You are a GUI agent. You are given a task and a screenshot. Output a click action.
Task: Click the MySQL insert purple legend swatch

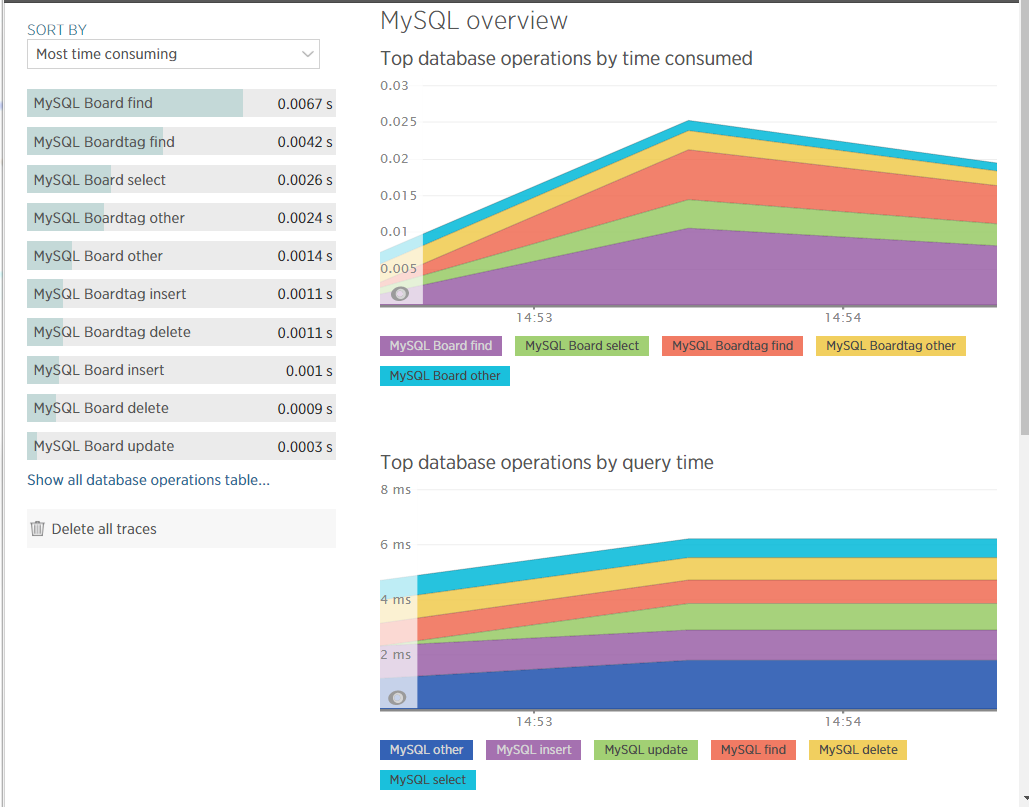[534, 750]
